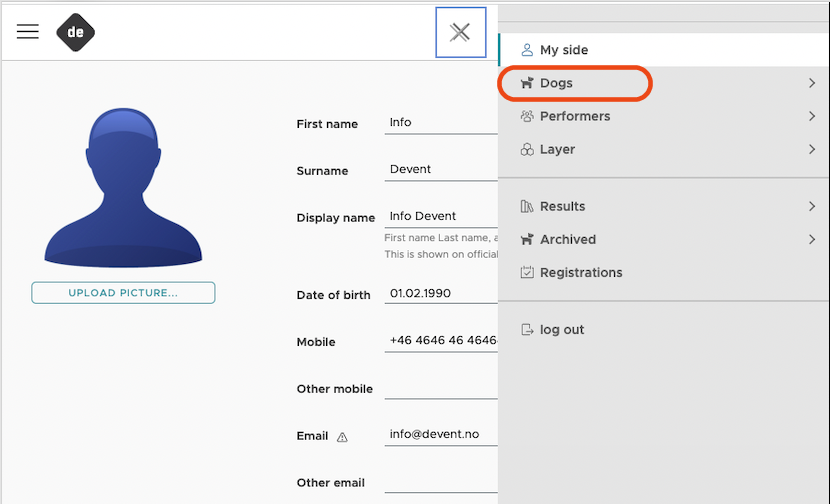Click the 'Mobile' label

coord(316,342)
